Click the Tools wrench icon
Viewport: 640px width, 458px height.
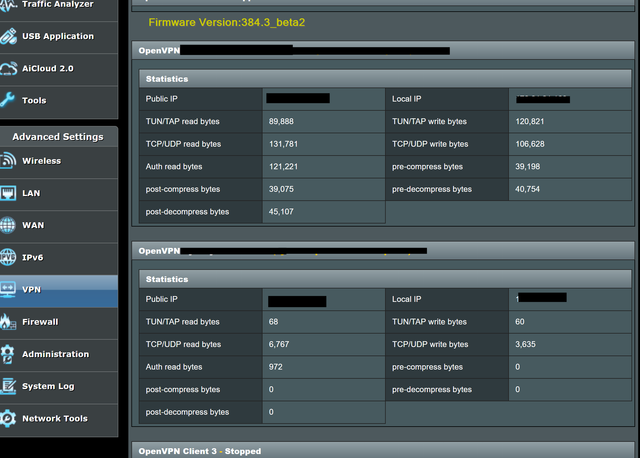pos(7,100)
